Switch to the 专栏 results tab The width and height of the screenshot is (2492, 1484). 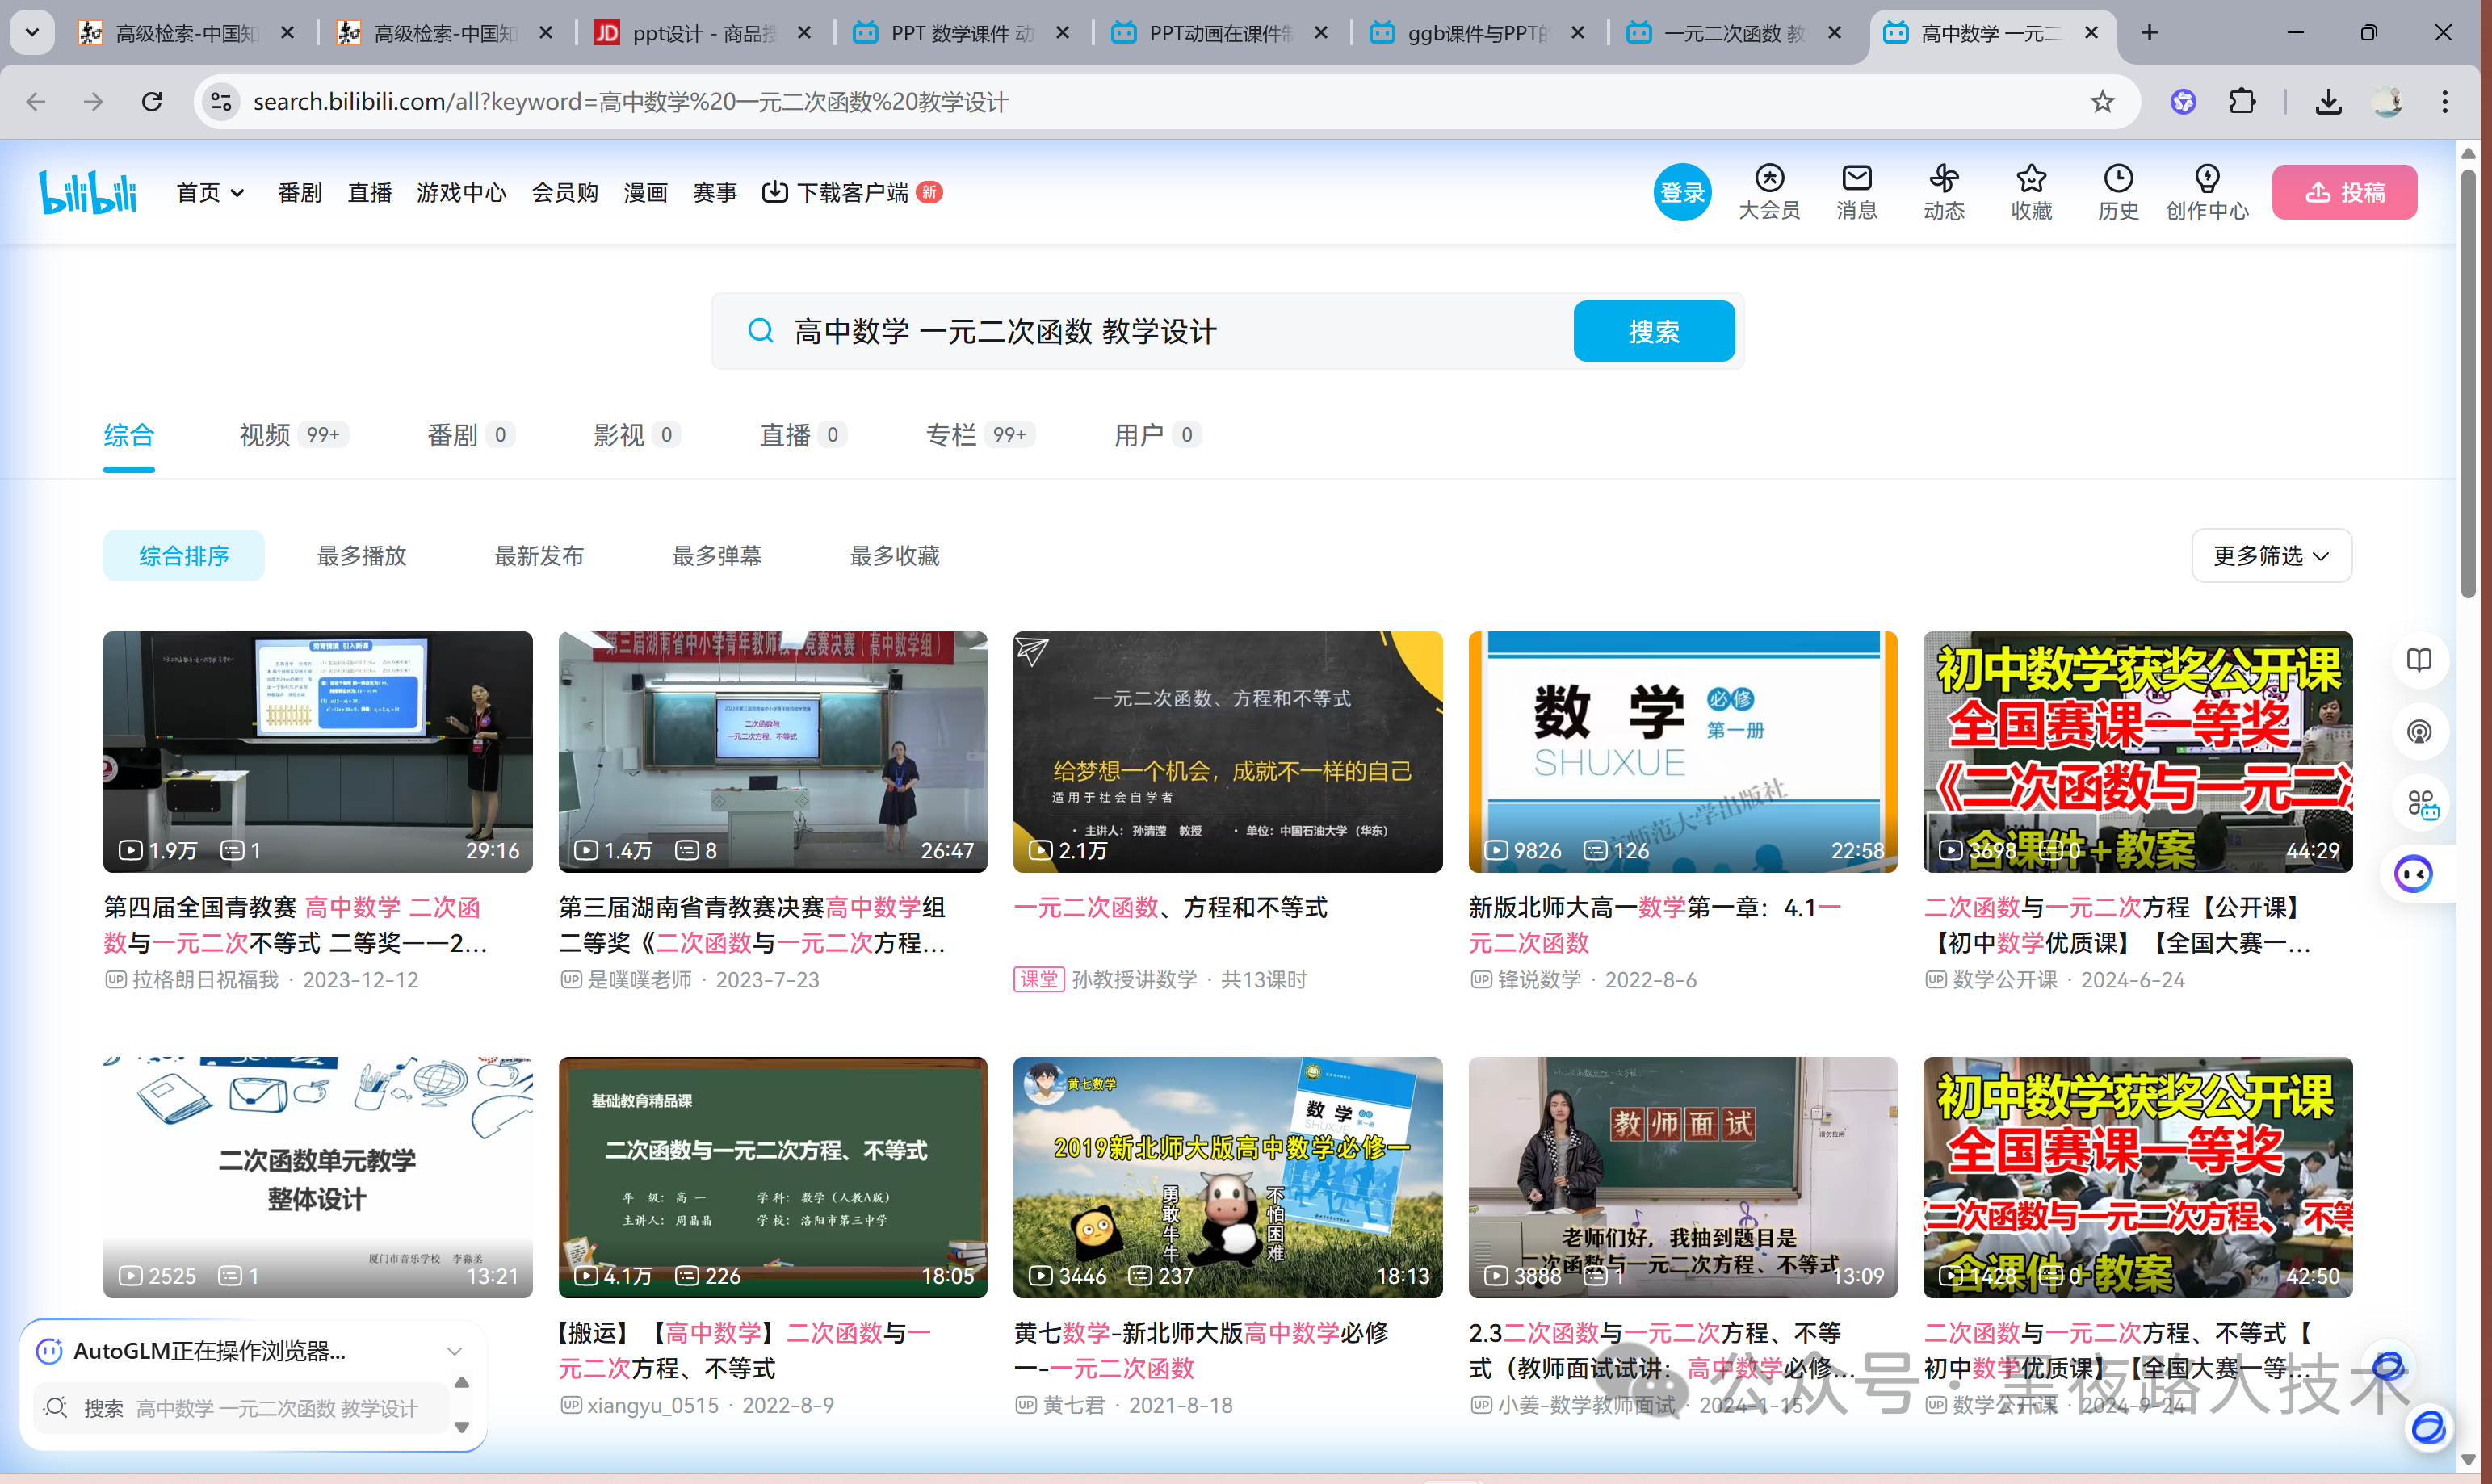tap(951, 435)
